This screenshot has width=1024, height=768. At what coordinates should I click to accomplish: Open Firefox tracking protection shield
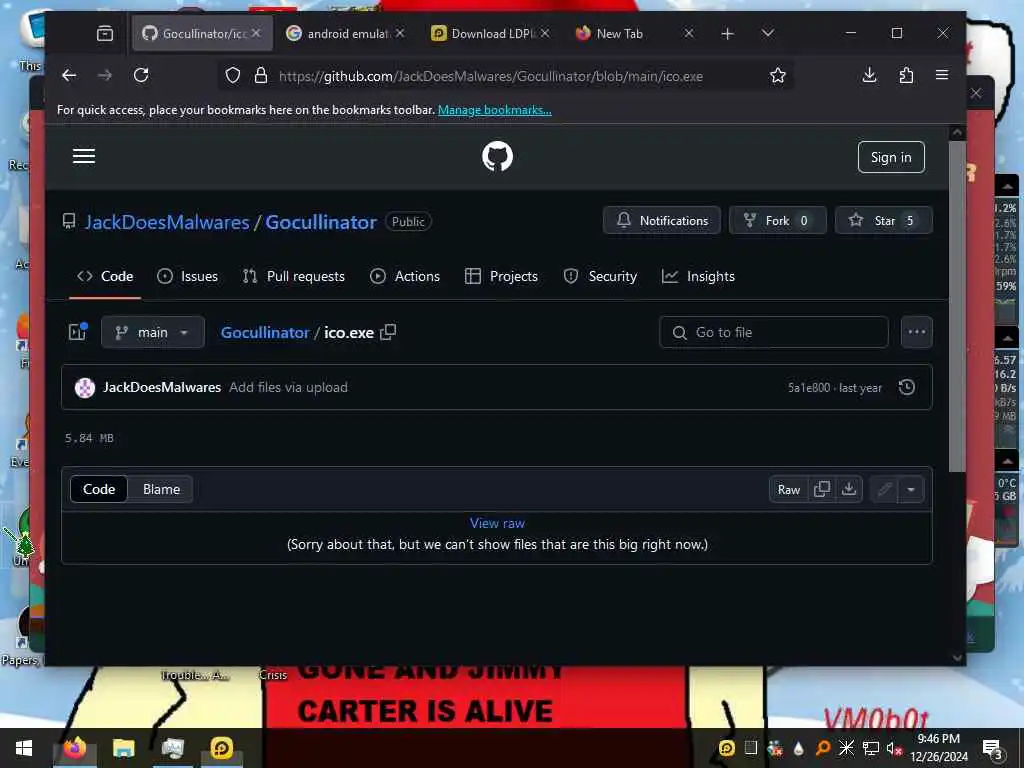(x=232, y=76)
